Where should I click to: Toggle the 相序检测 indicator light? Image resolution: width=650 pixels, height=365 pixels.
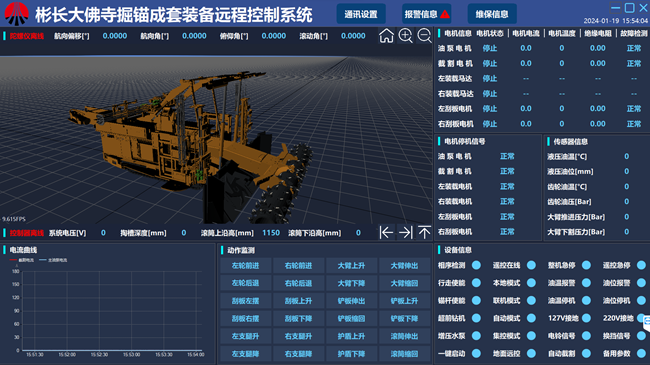click(476, 265)
